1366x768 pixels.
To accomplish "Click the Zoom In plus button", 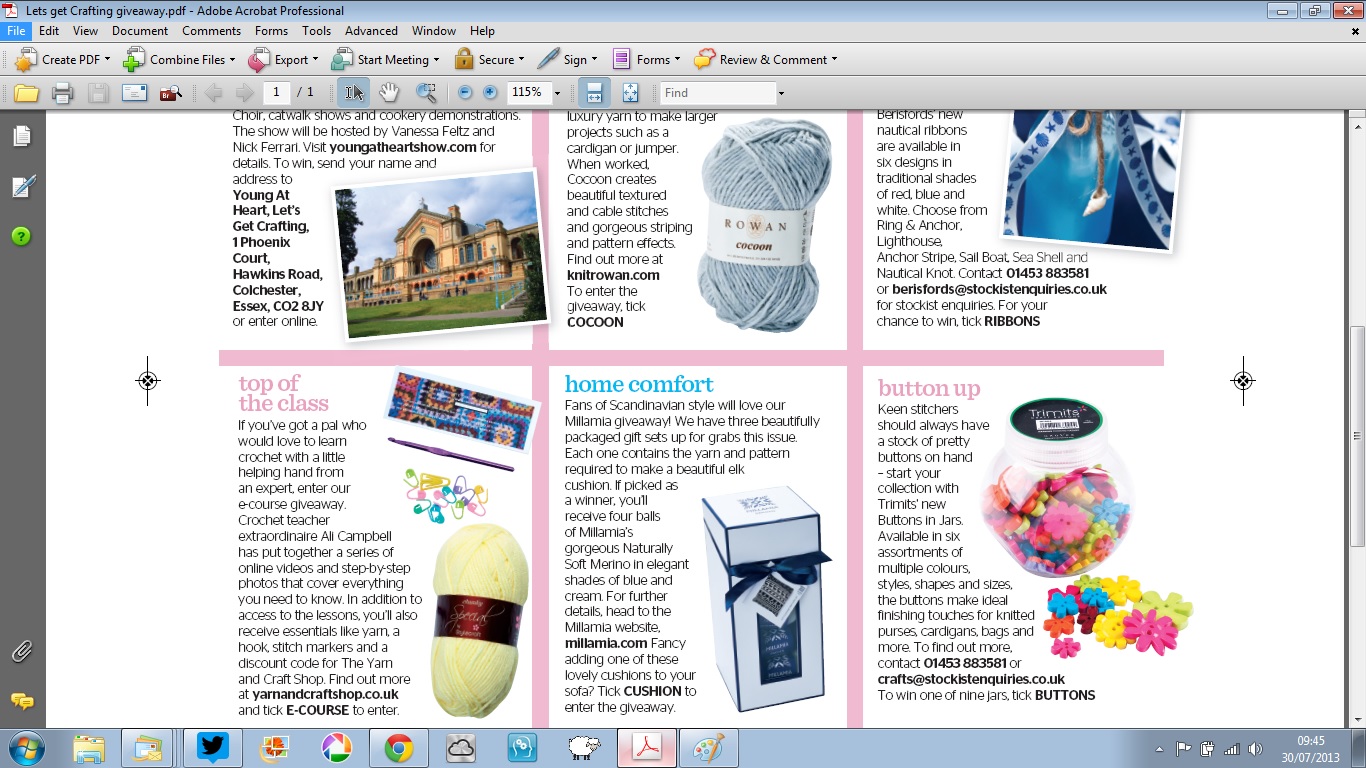I will pos(490,93).
